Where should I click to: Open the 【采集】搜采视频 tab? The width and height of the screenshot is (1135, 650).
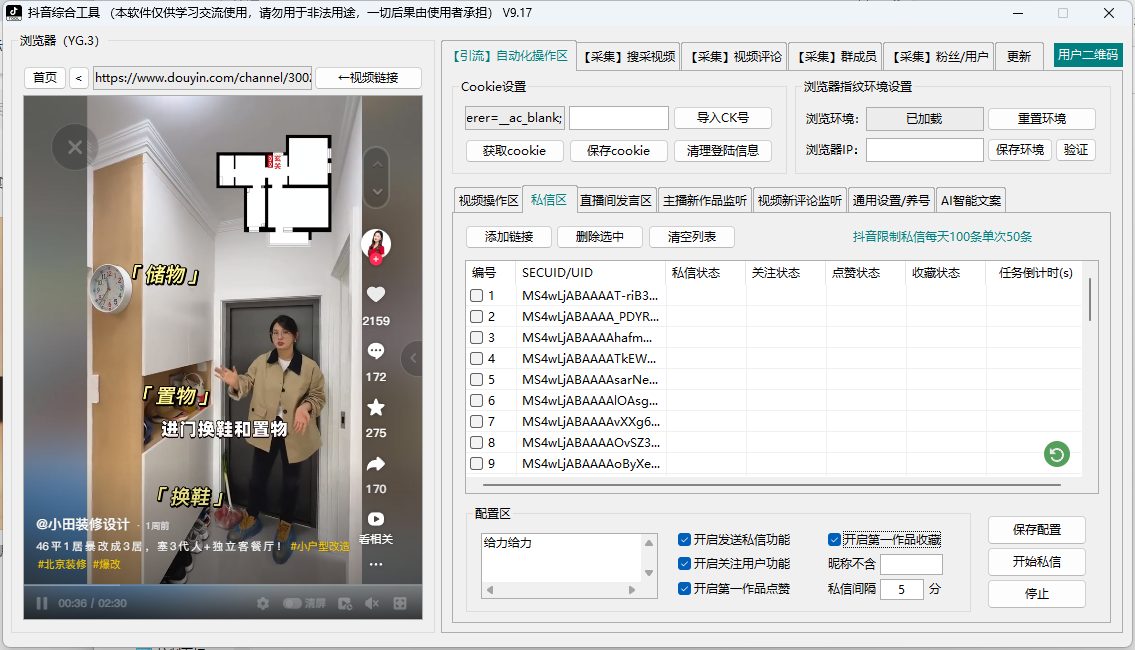[629, 56]
